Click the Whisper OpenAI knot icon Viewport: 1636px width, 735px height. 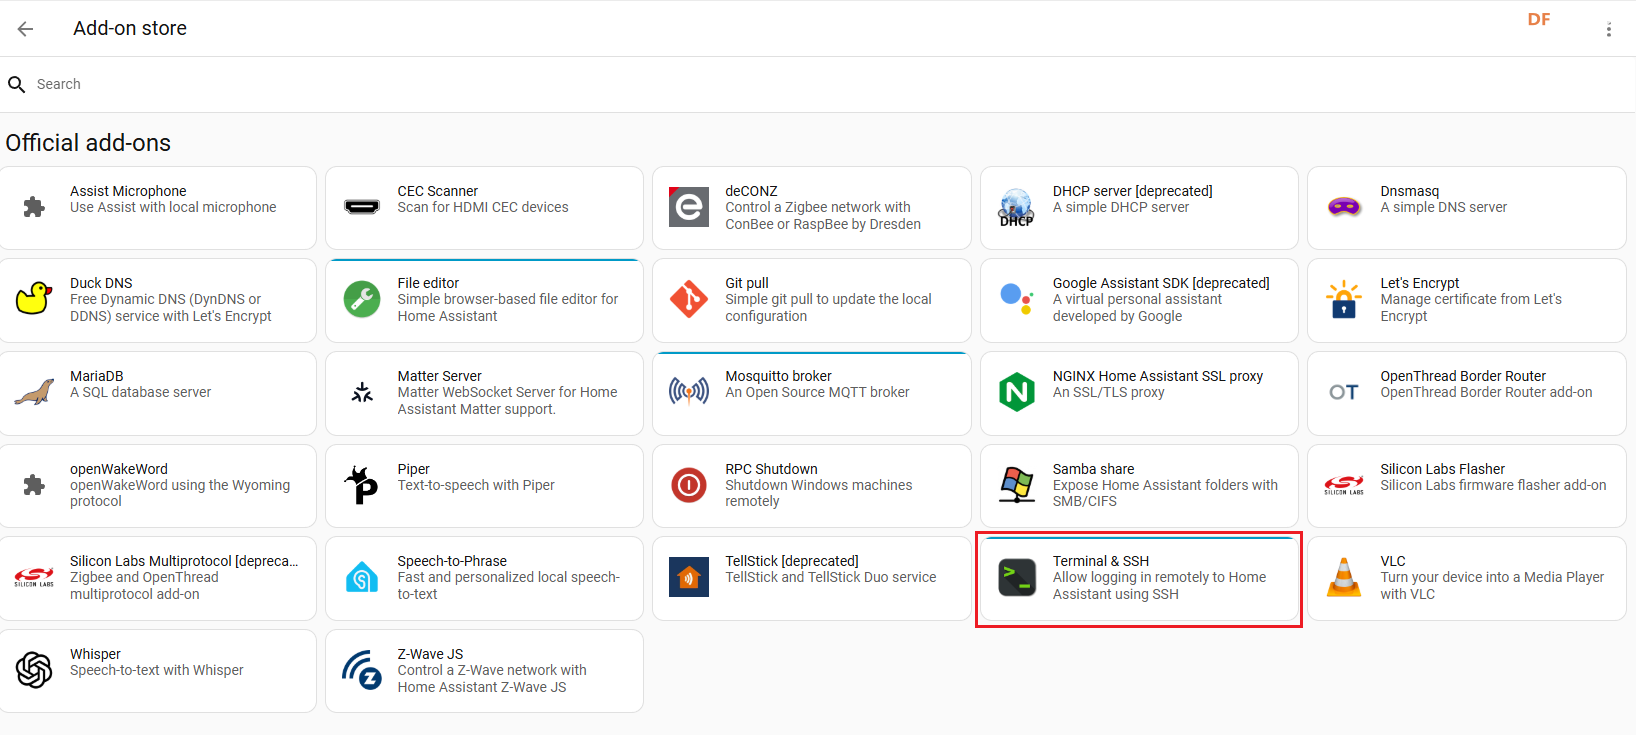tap(34, 670)
